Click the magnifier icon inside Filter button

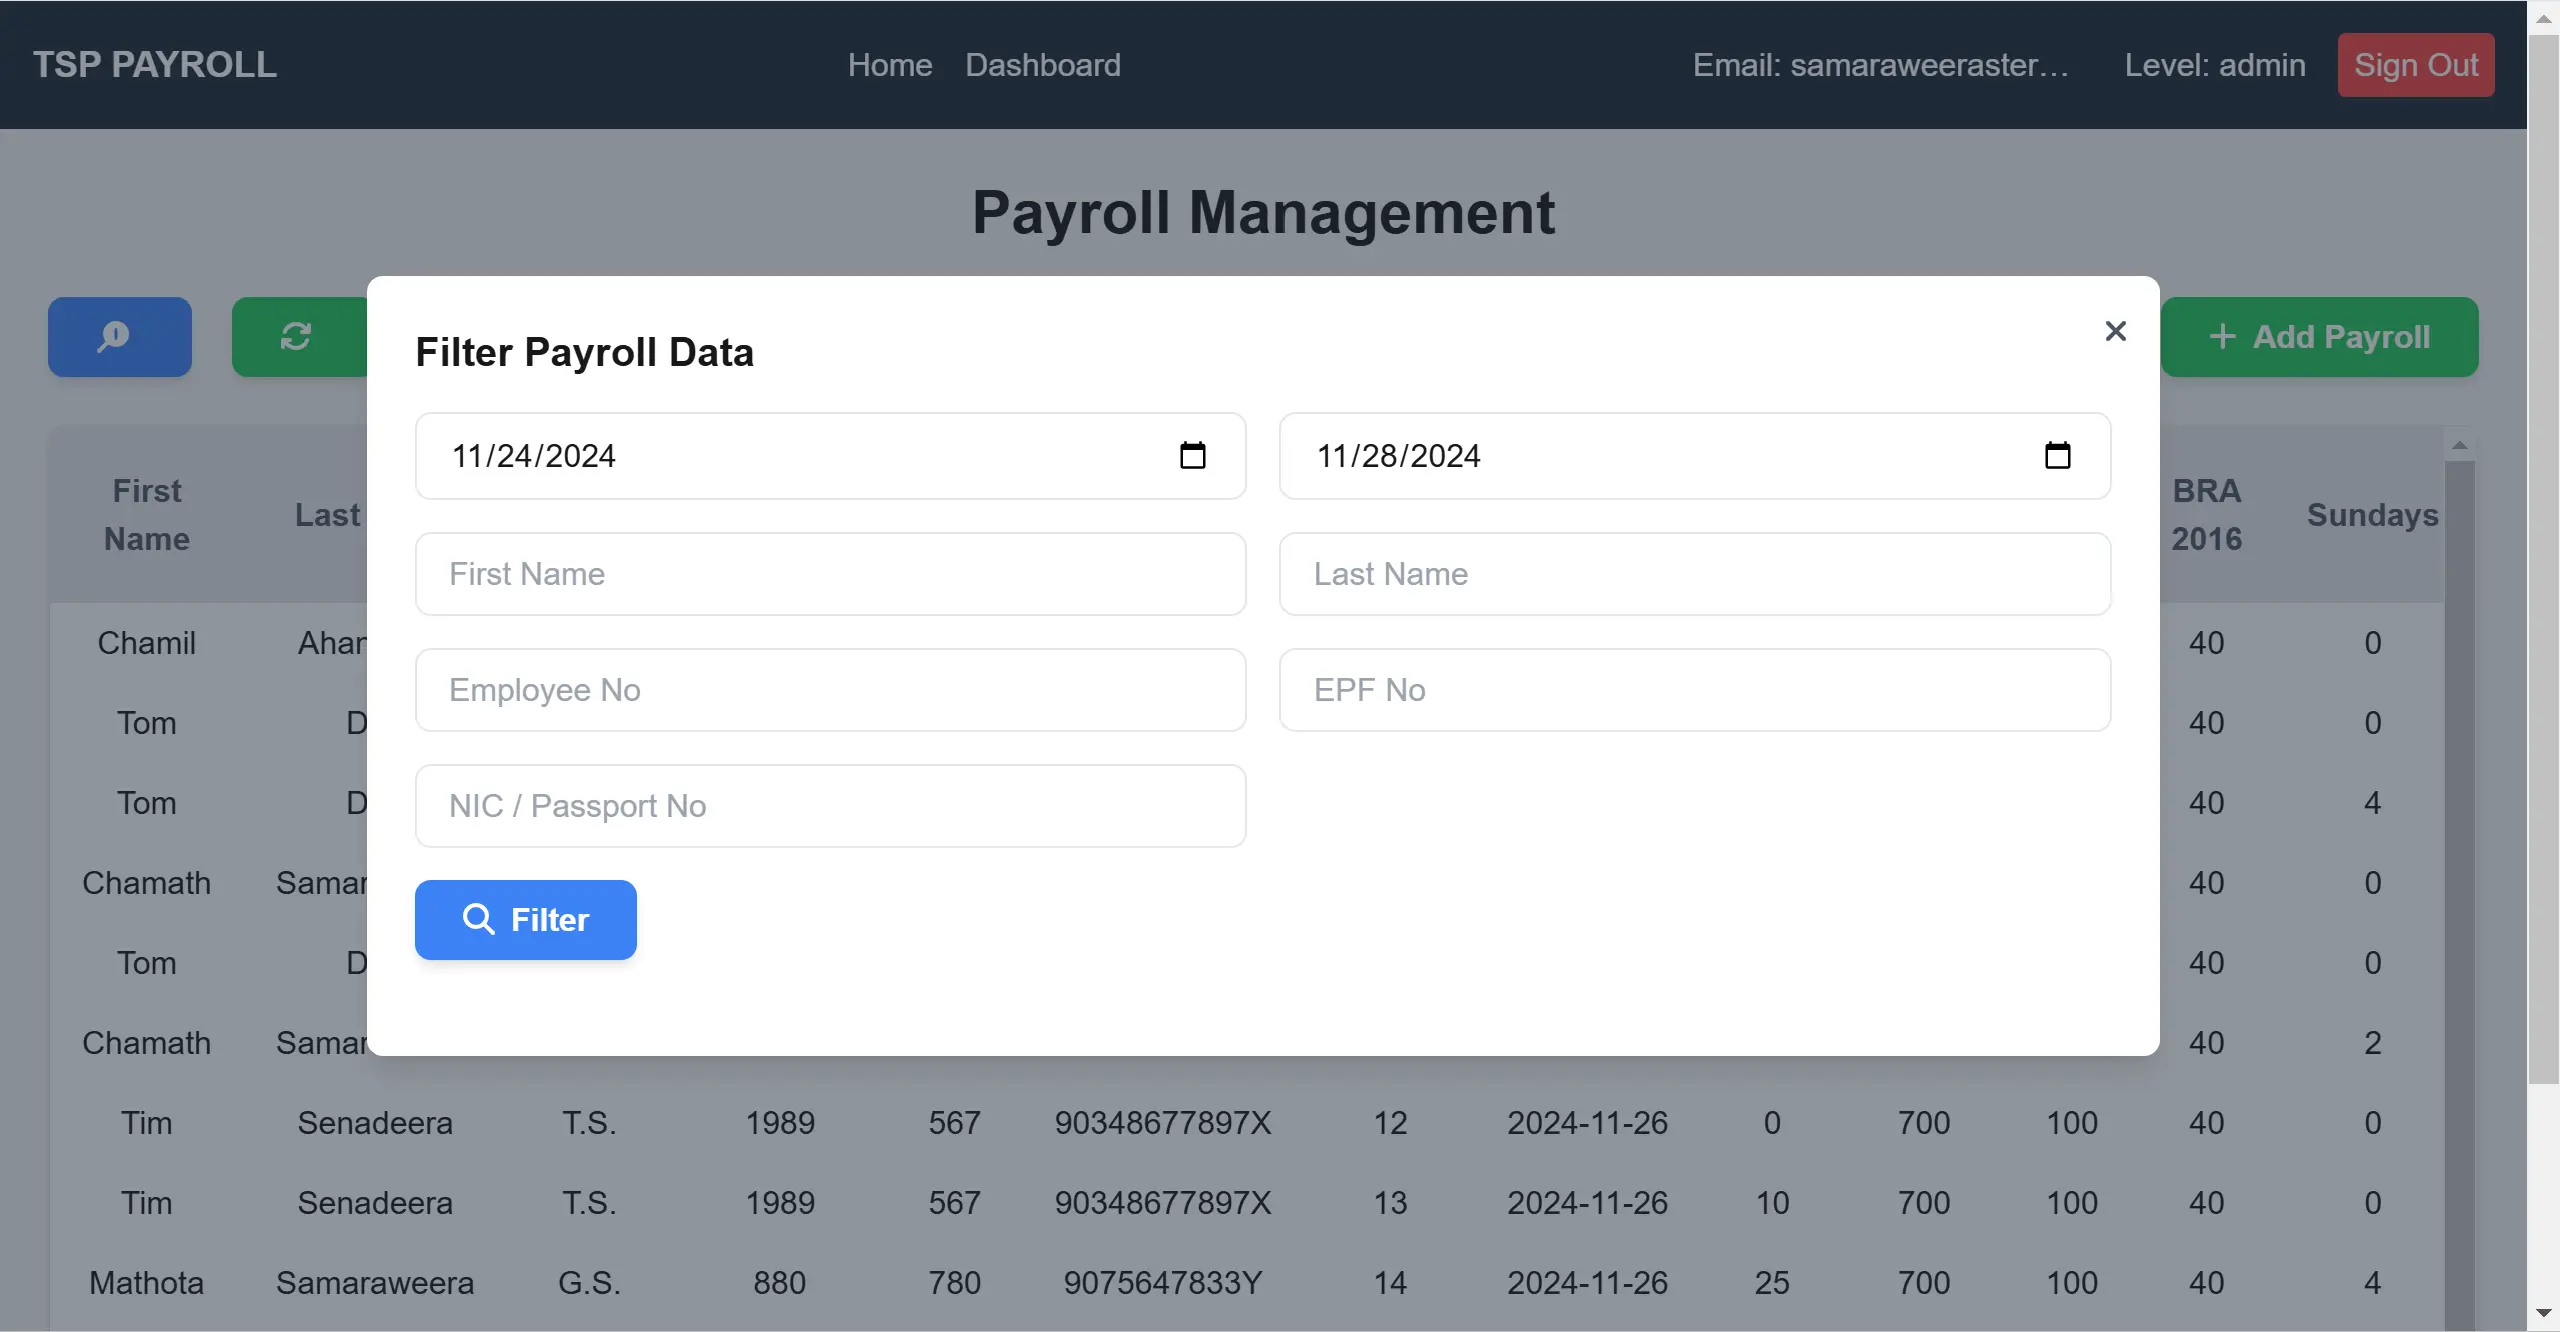(479, 919)
